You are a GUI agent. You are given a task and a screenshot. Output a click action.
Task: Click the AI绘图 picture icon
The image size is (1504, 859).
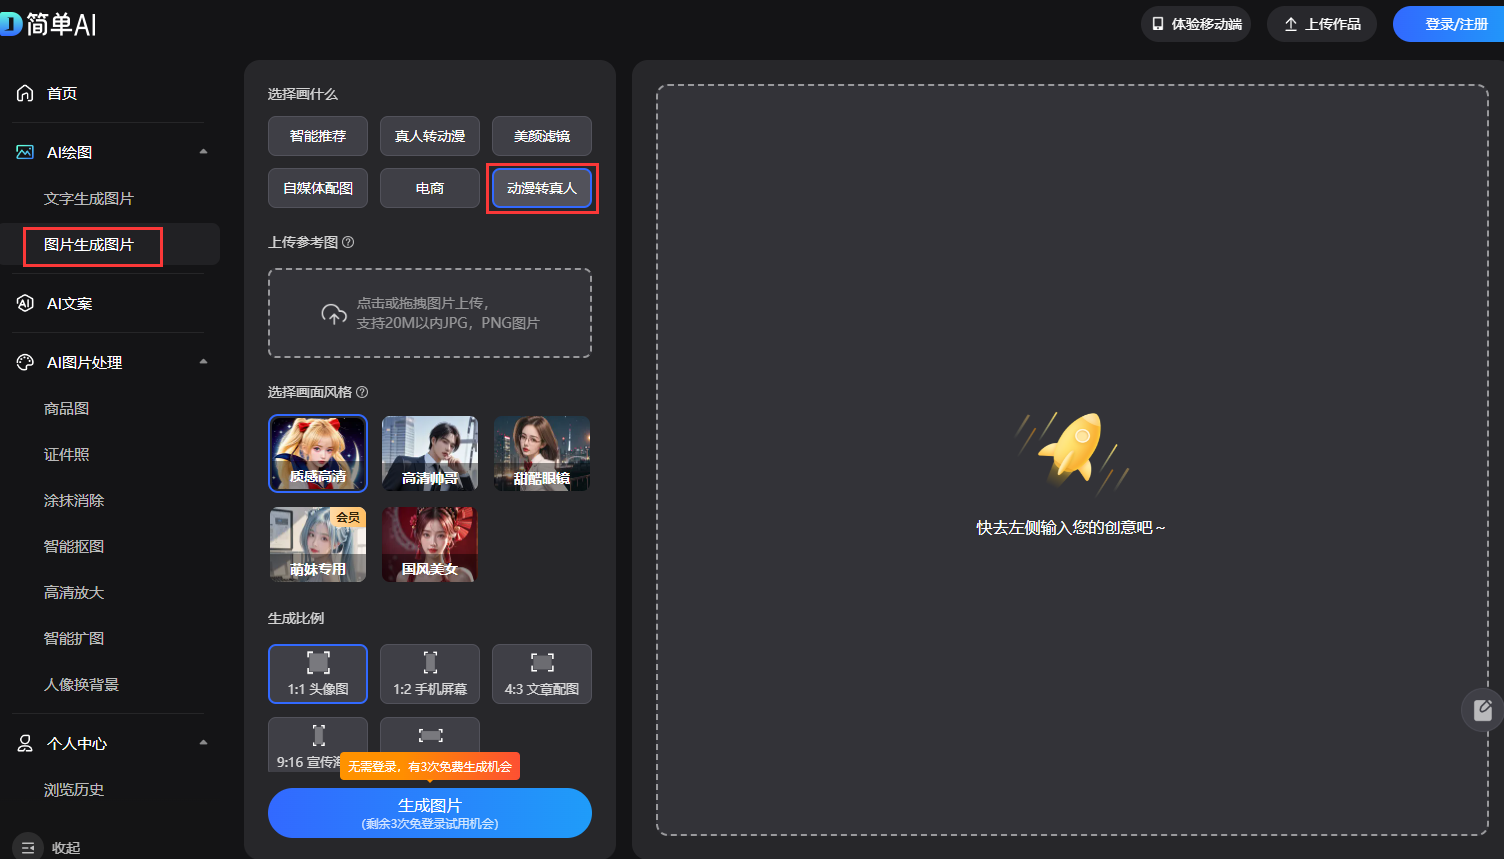[x=25, y=152]
